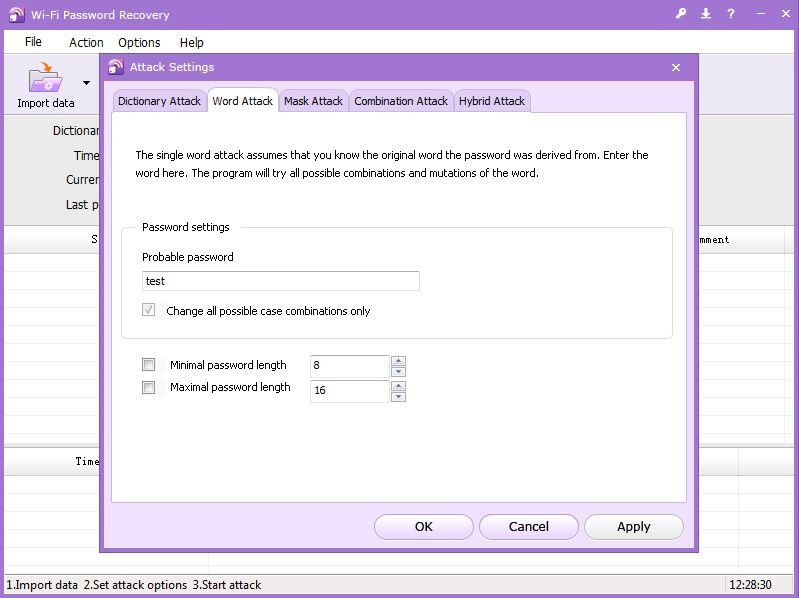Click the Import data folder icon
This screenshot has height=598, width=799.
coord(45,77)
